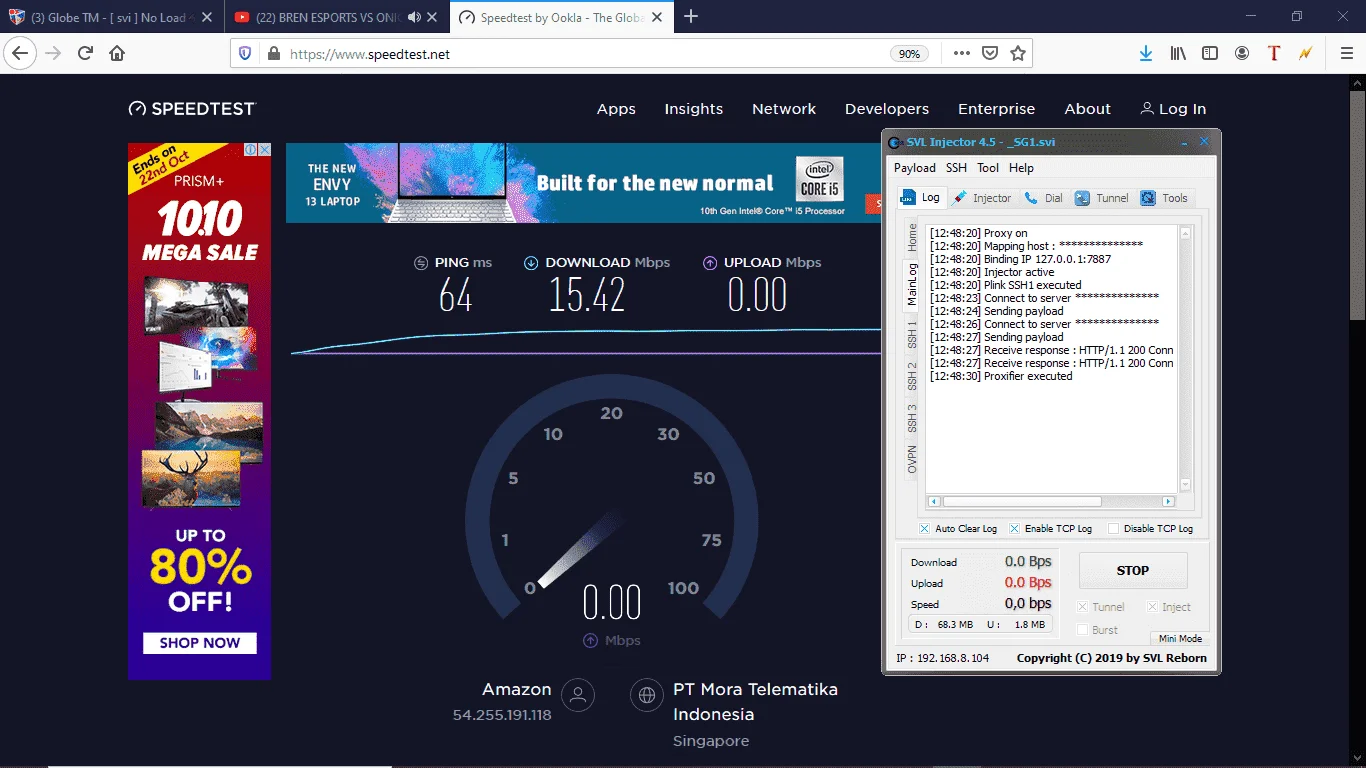Viewport: 1366px width, 768px height.
Task: Open the SSH 2 vertical tab
Action: coord(912,377)
